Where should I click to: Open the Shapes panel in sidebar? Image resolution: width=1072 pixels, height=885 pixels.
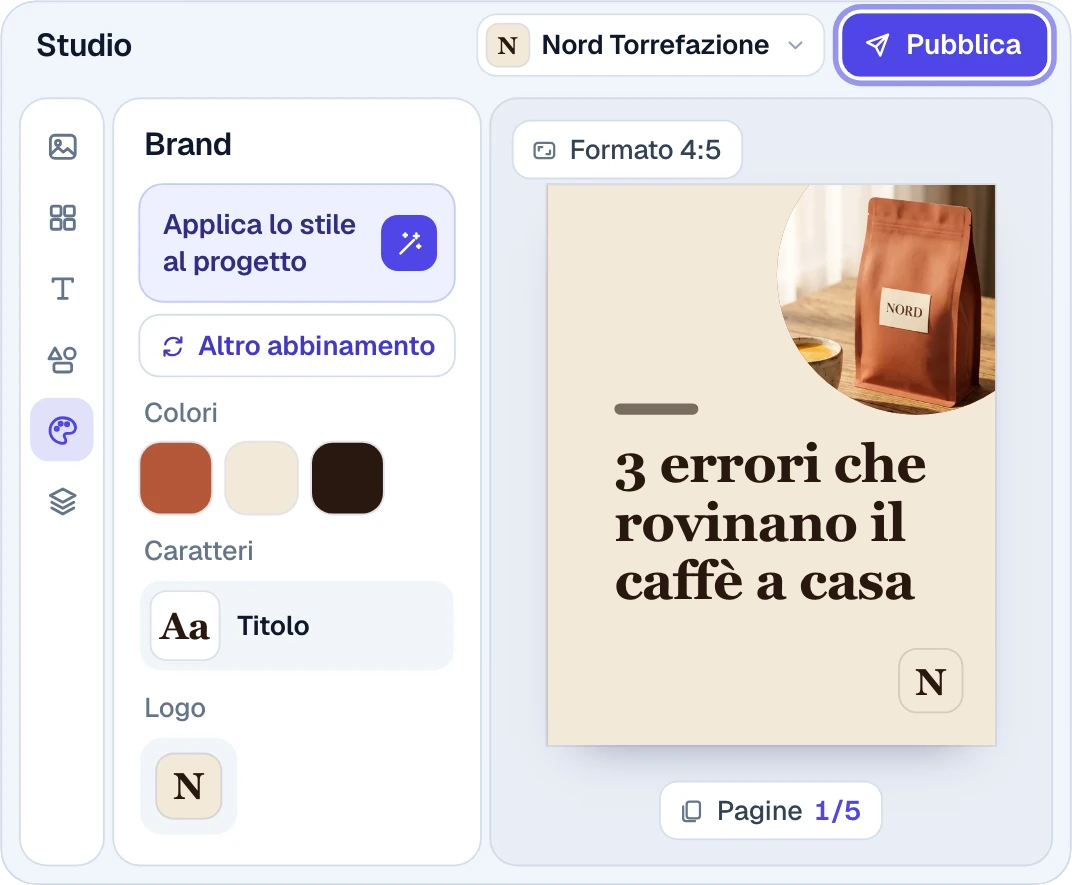click(62, 360)
